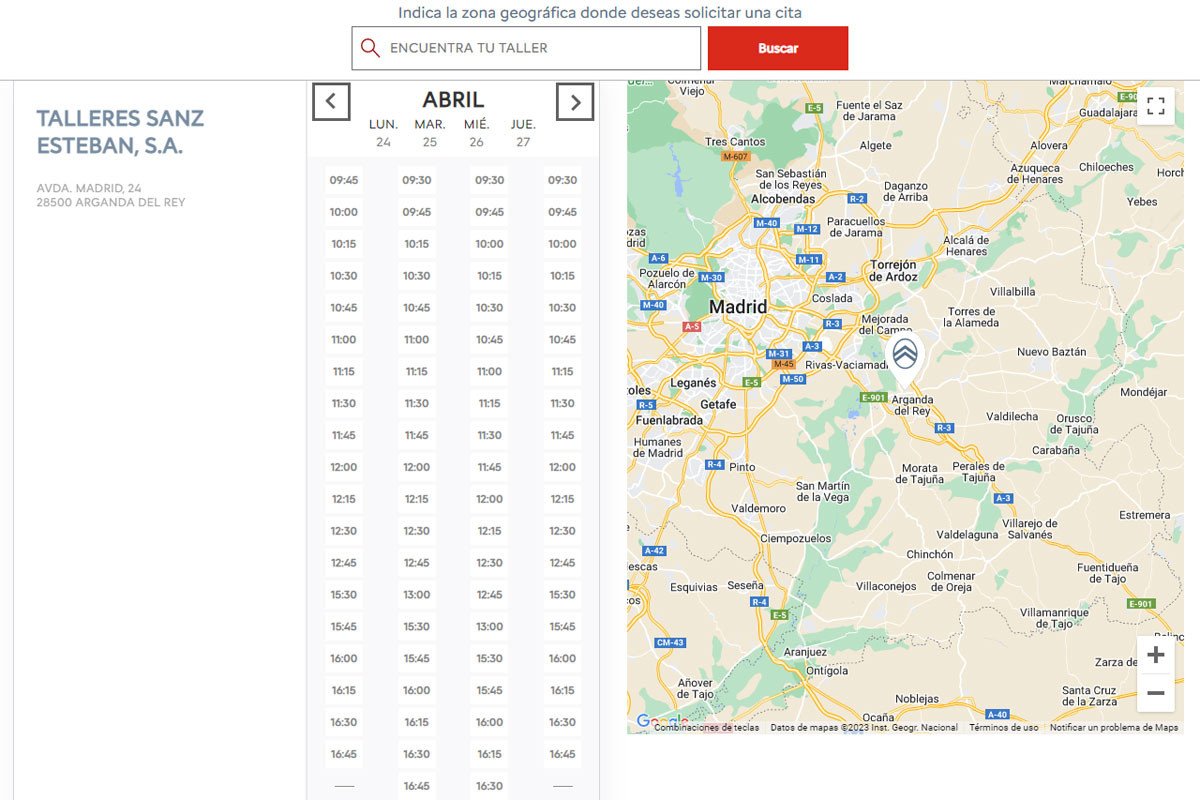1200x800 pixels.
Task: Book the 16:15 slot on Wednesday 26
Action: [x=490, y=754]
